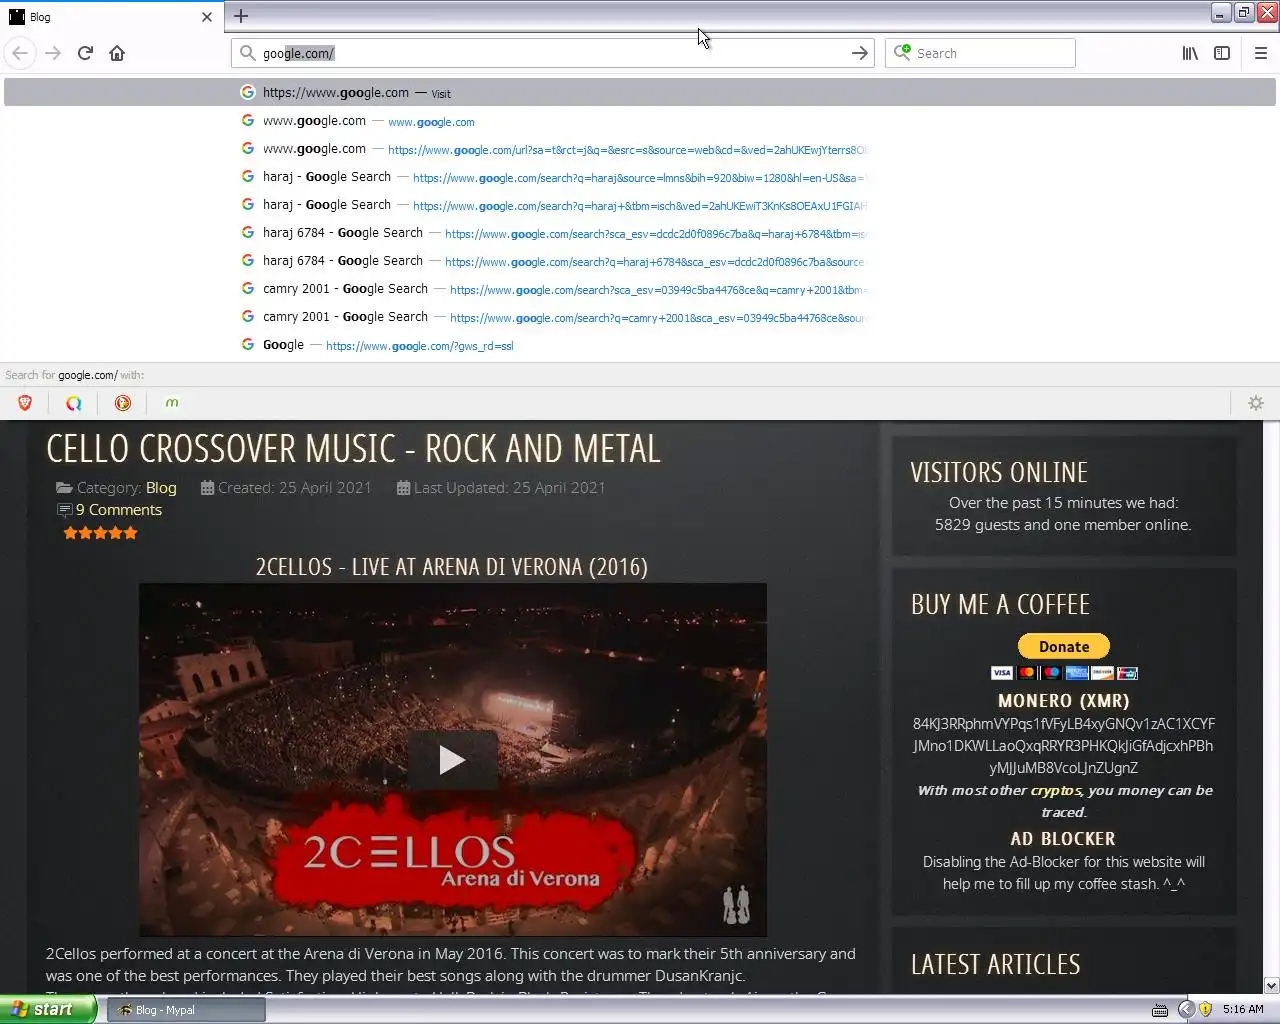Click the page scrollbar down arrow
This screenshot has width=1280, height=1024.
point(1272,985)
